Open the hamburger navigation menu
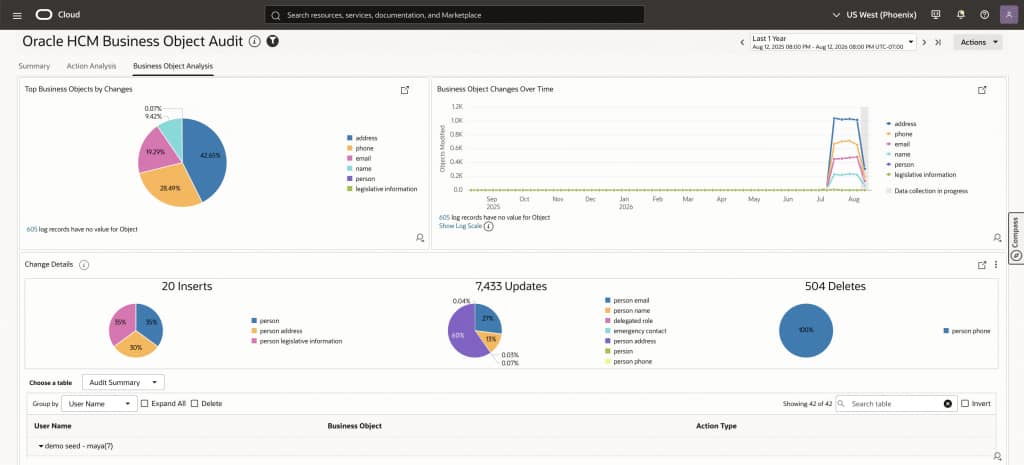1024x465 pixels. tap(18, 15)
